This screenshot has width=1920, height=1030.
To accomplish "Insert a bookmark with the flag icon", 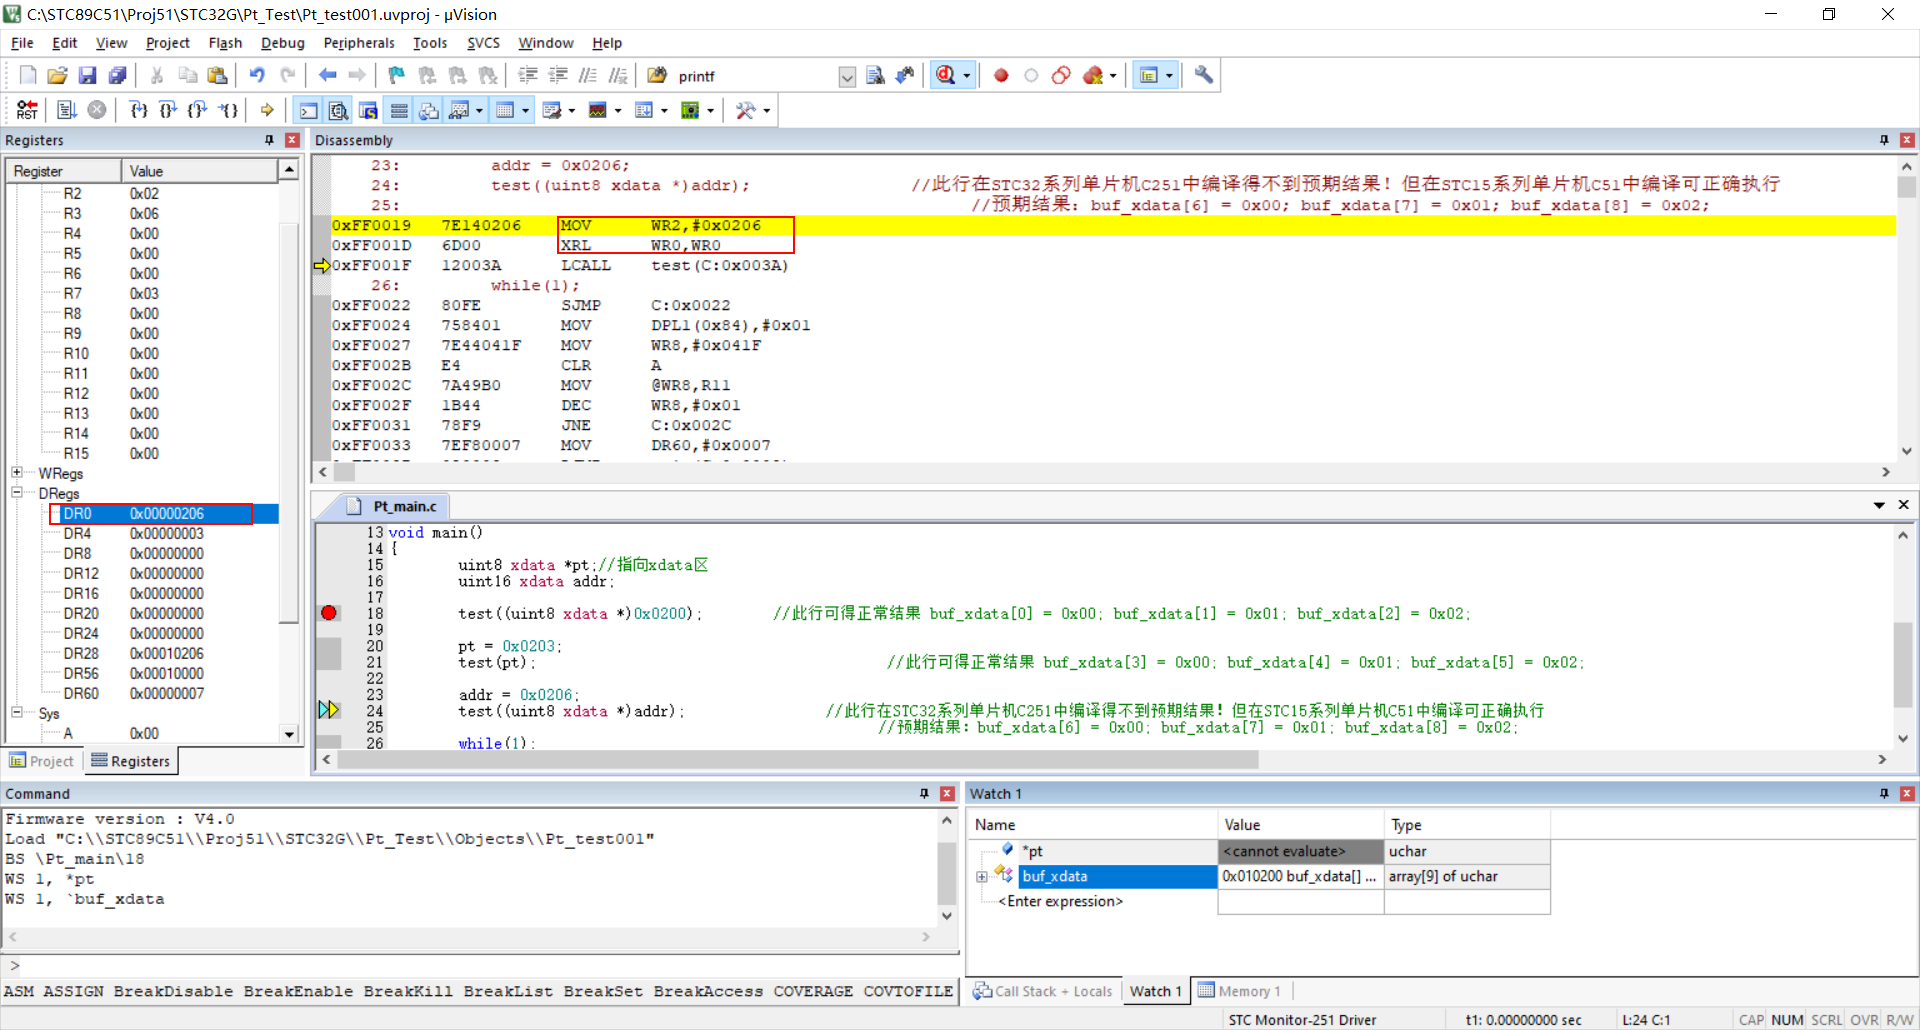I will 397,75.
